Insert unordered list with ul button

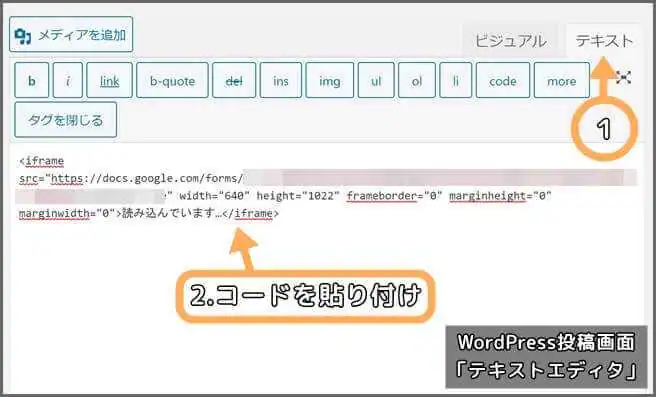coord(376,80)
